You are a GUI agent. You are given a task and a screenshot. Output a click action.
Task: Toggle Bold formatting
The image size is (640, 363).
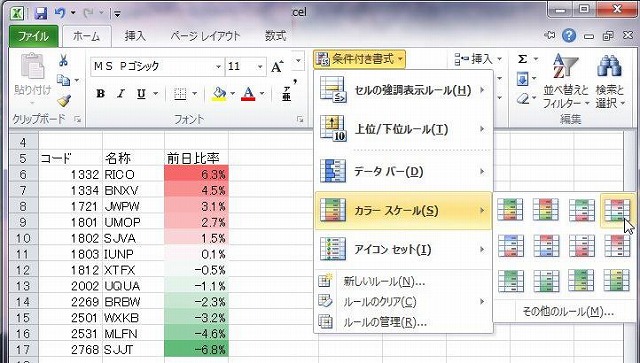coord(100,94)
